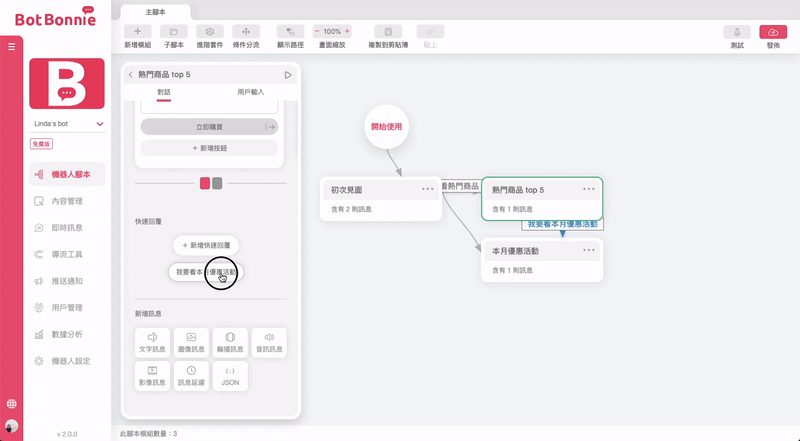Open 內容管理 in the sidebar
The image size is (800, 441).
tap(67, 201)
